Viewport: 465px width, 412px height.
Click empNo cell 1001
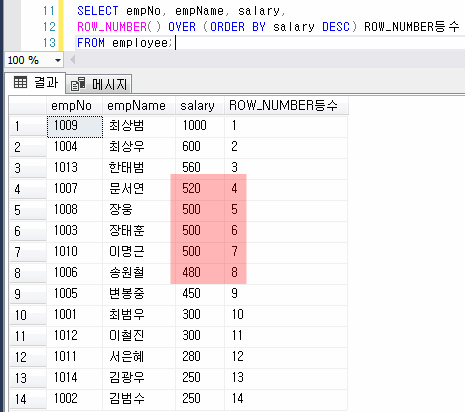pyautogui.click(x=75, y=315)
